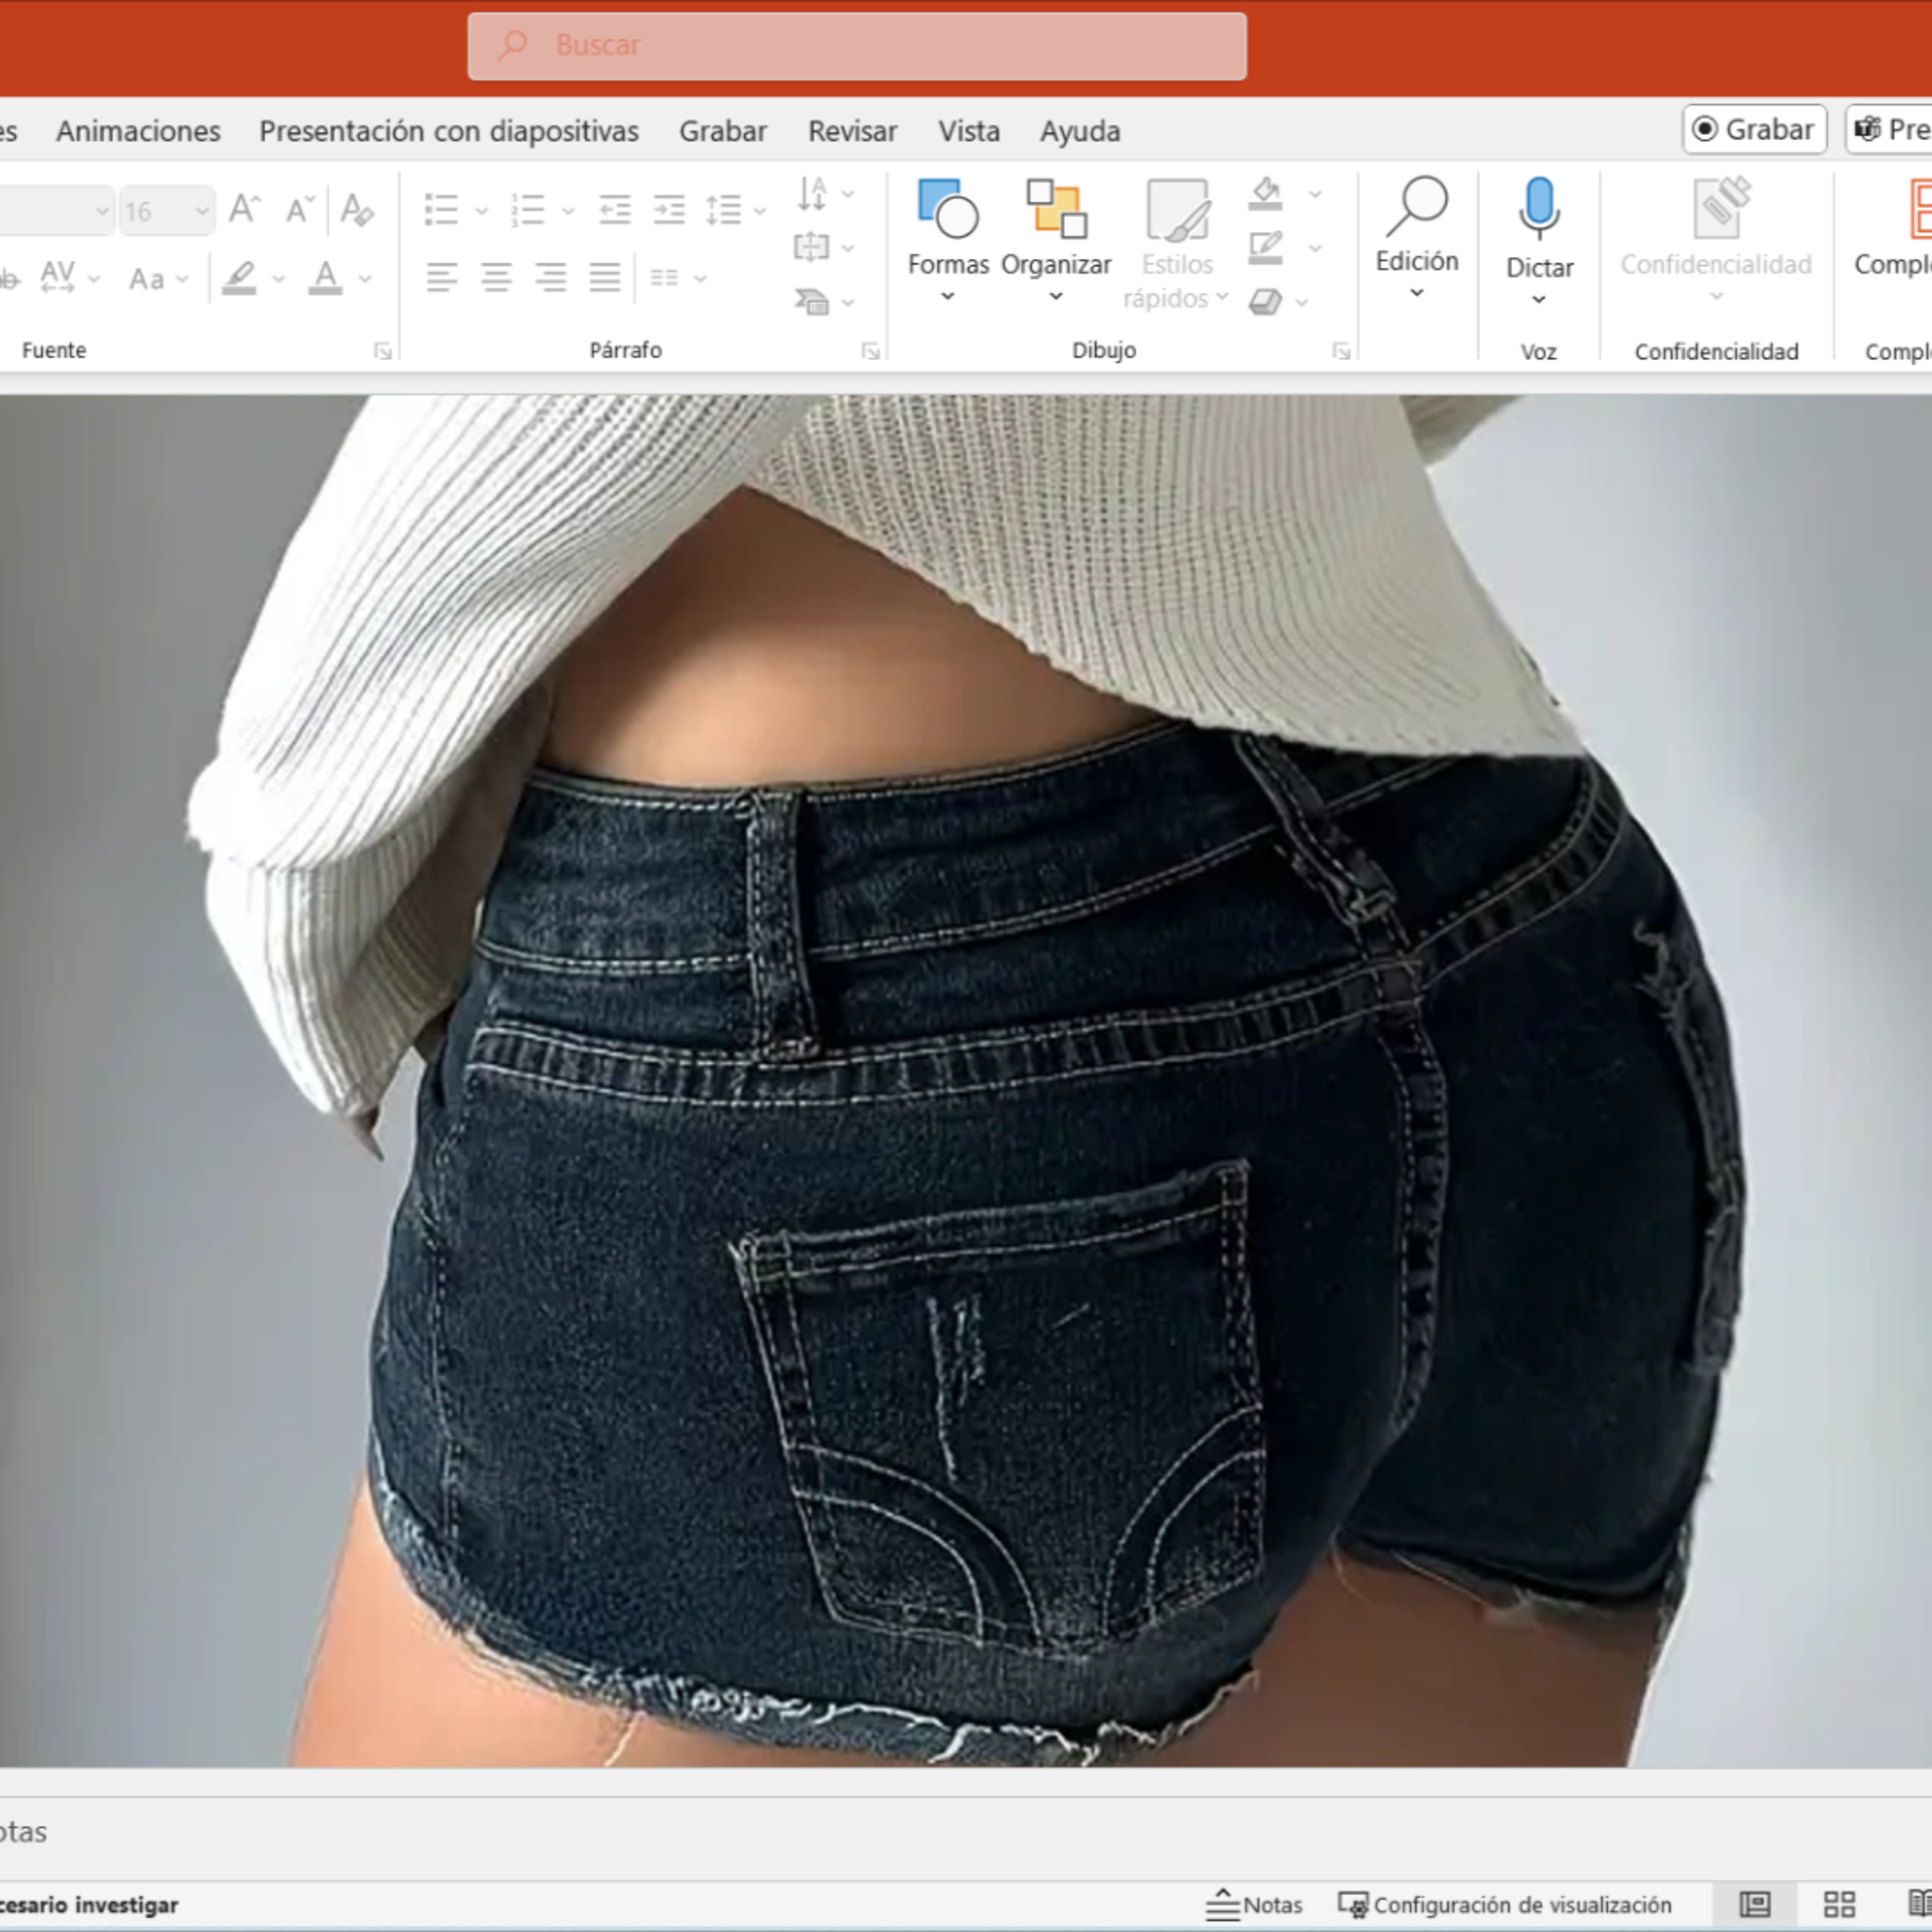Image resolution: width=1932 pixels, height=1932 pixels.
Task: Click the shape effects icon
Action: pos(1265,301)
